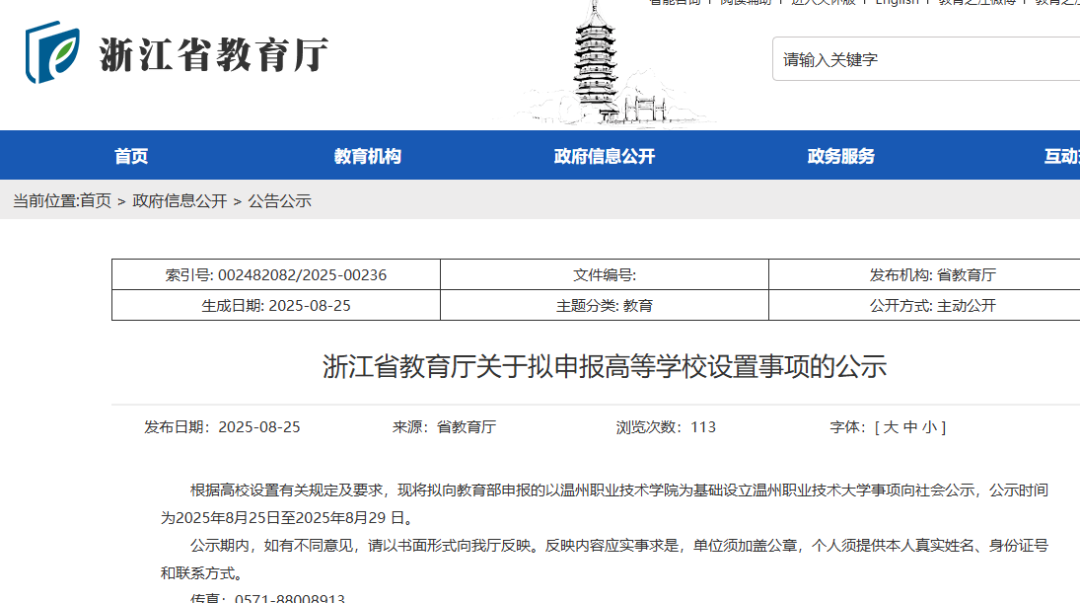Click the pagoda illustration in the header
Viewport: 1080px width, 603px height.
click(x=597, y=62)
